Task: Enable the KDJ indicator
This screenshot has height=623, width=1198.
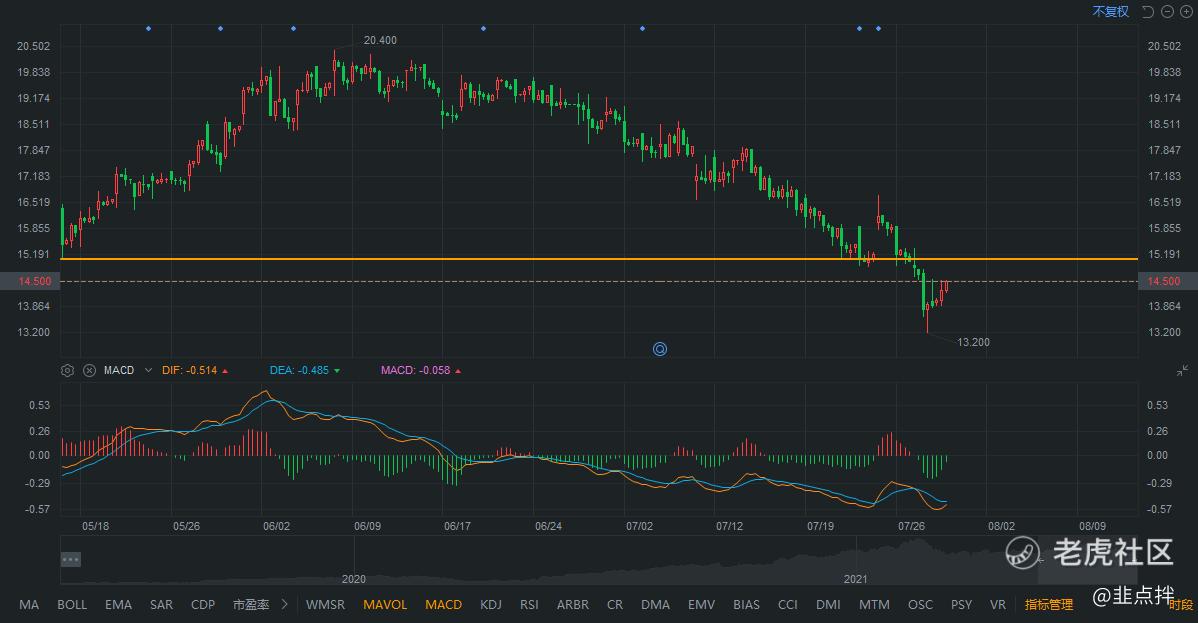Action: [x=491, y=605]
